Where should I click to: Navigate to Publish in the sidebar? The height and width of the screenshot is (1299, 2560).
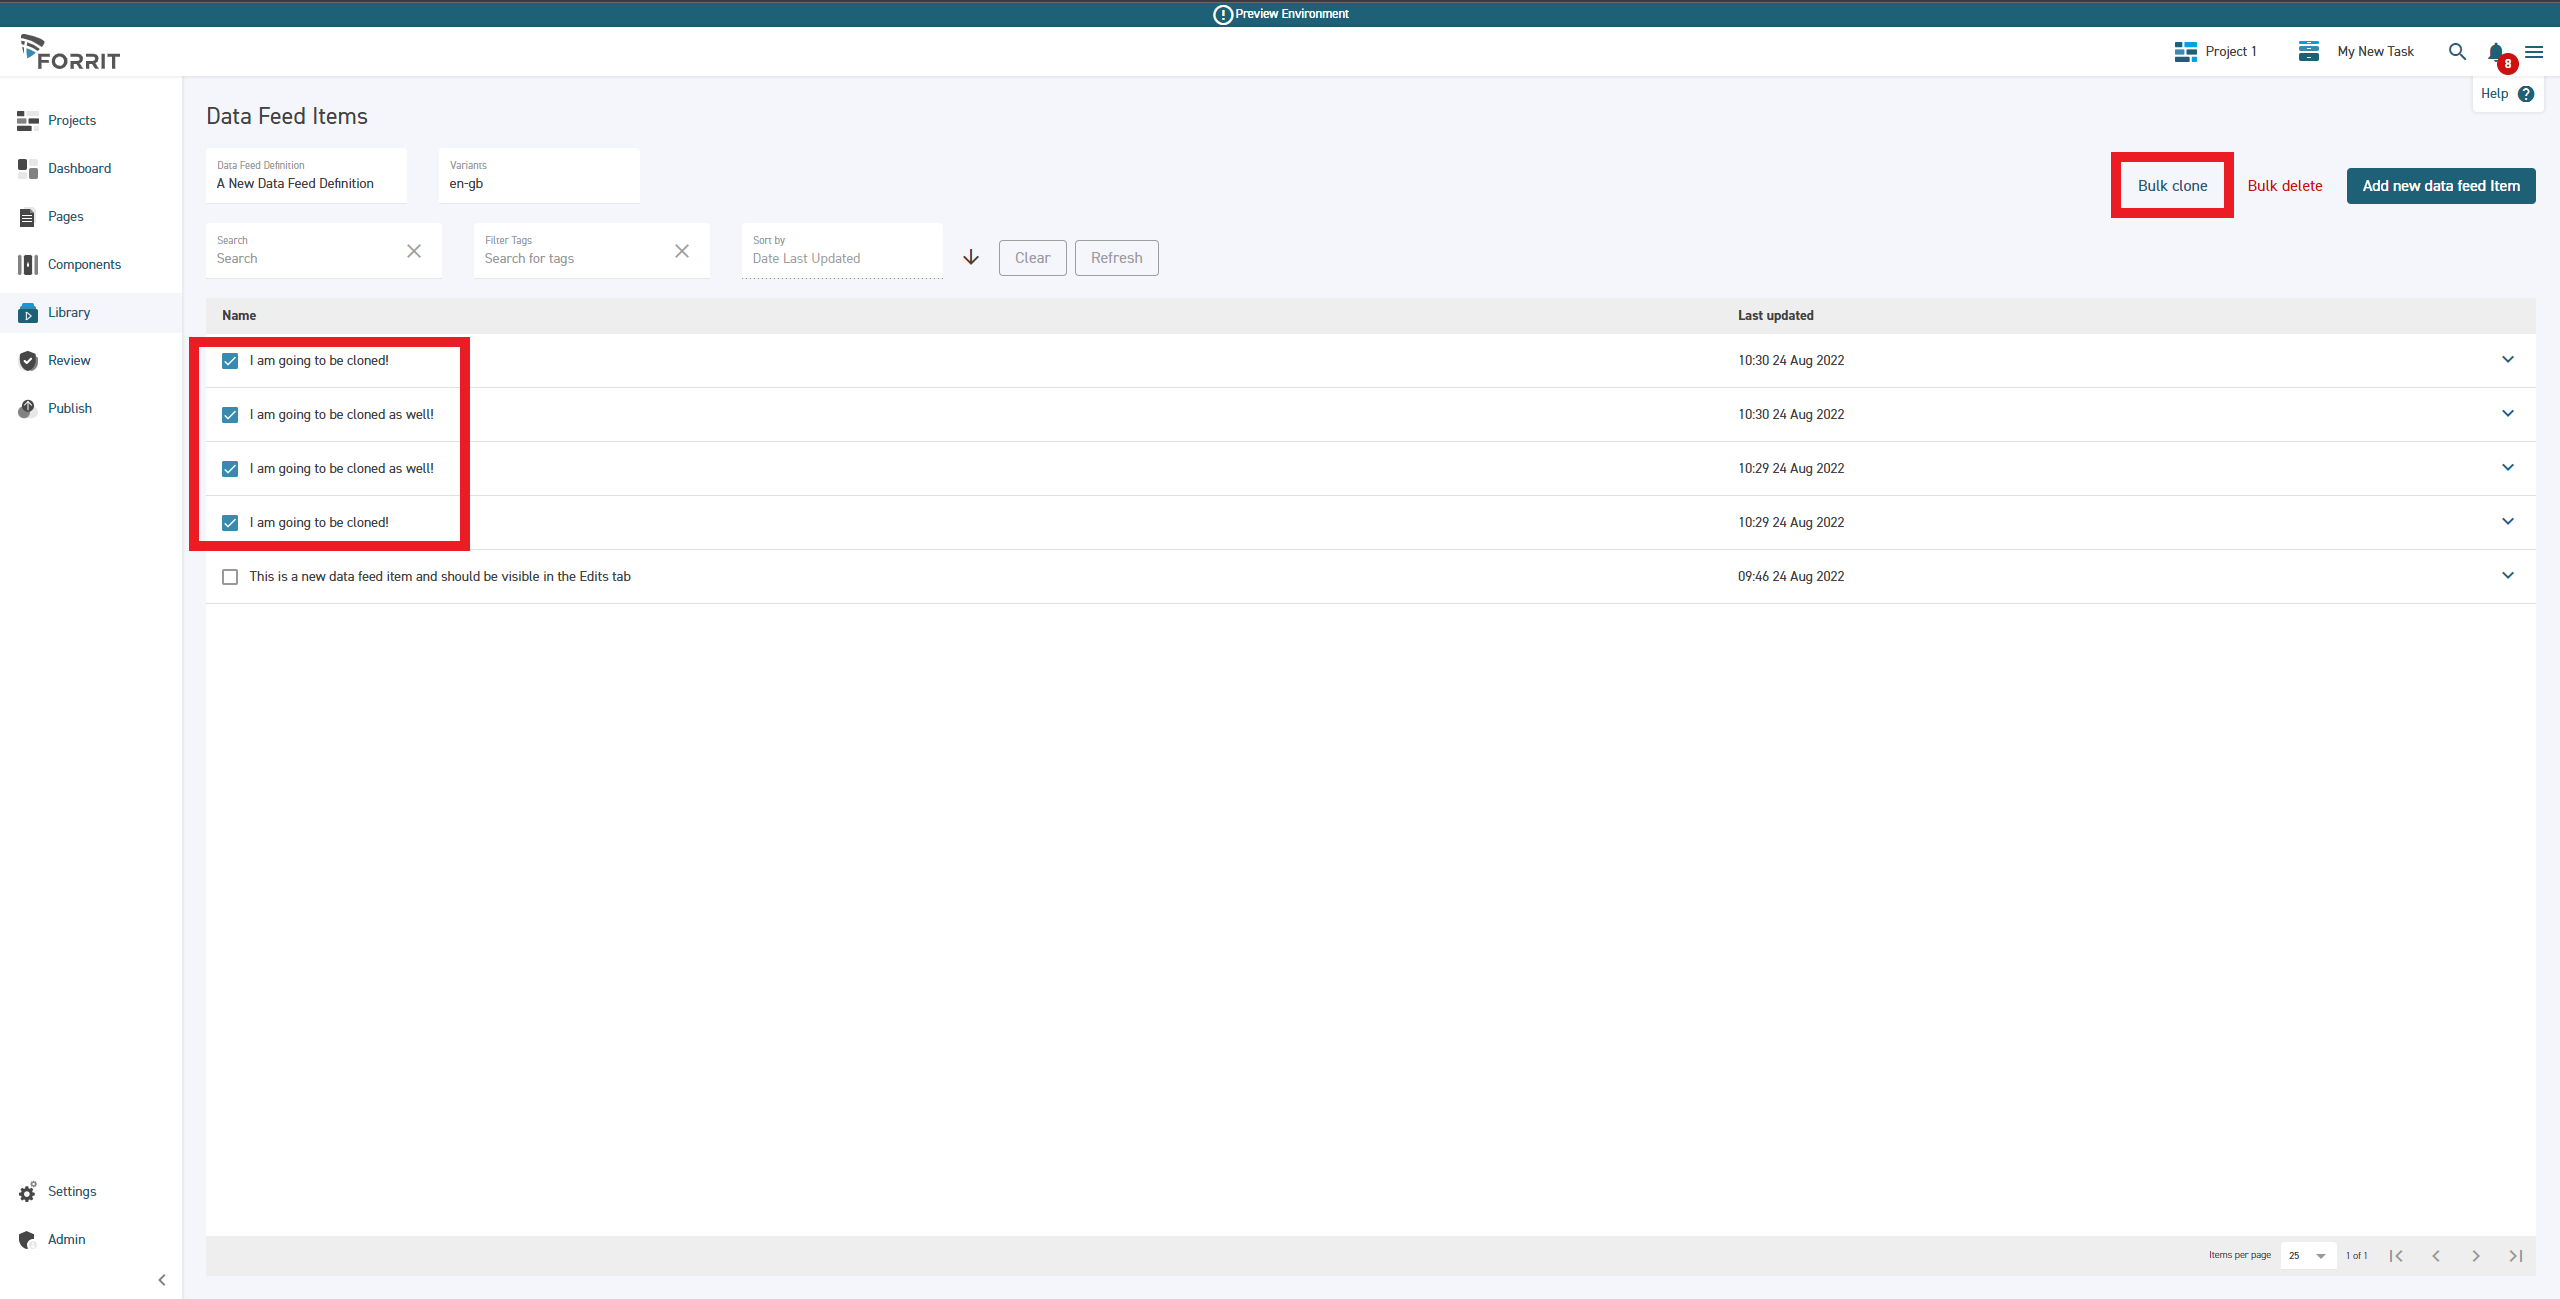coord(69,409)
